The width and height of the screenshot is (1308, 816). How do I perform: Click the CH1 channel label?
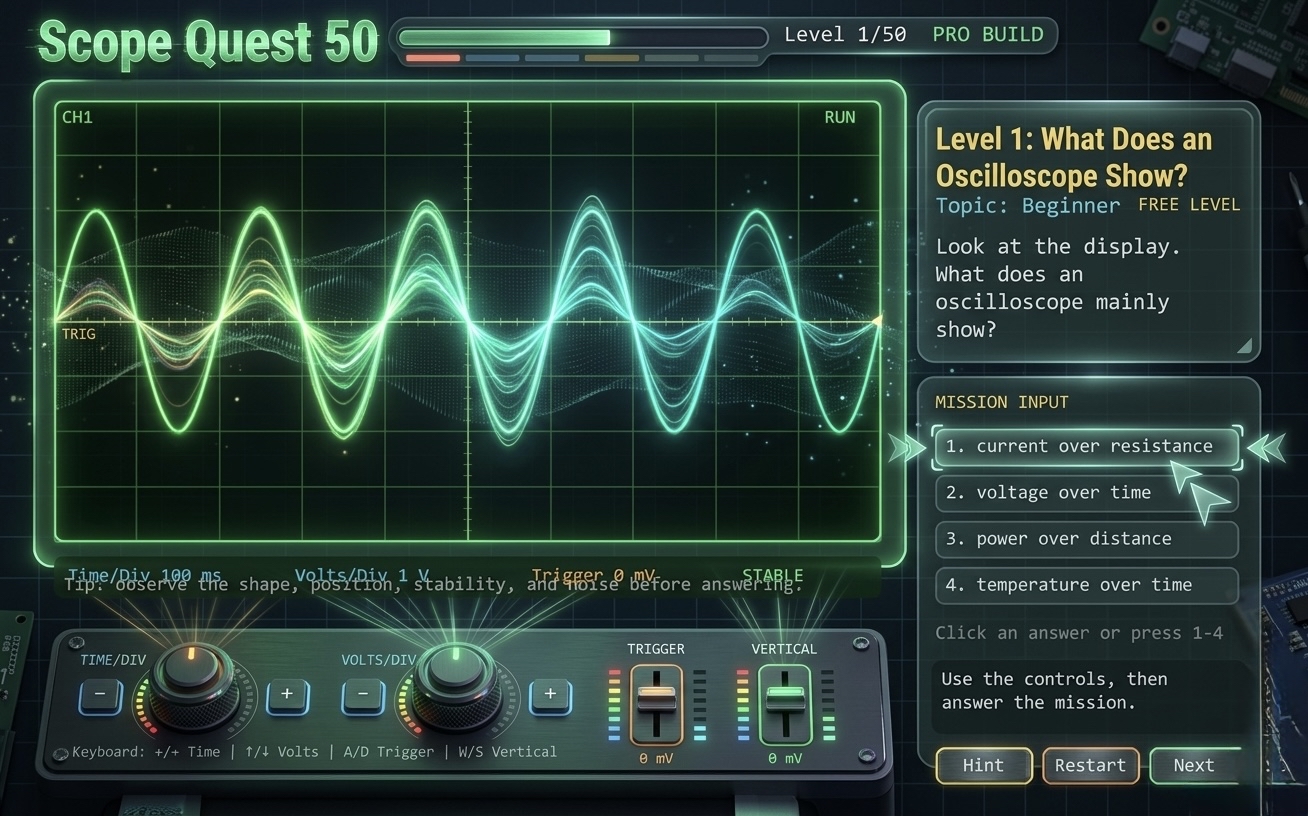coord(77,118)
